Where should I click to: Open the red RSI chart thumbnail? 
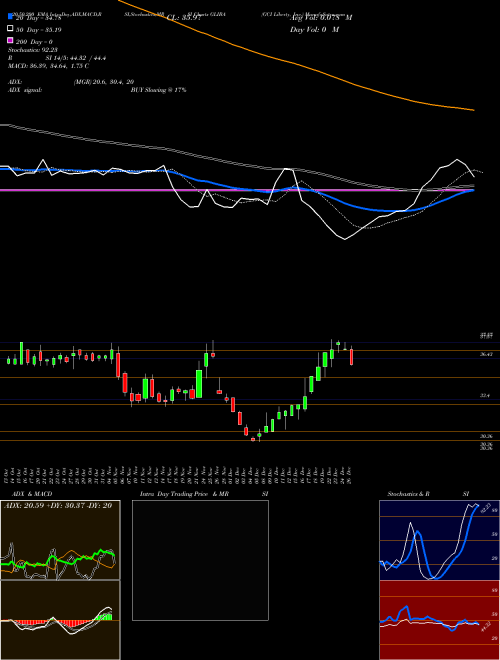(x=439, y=620)
